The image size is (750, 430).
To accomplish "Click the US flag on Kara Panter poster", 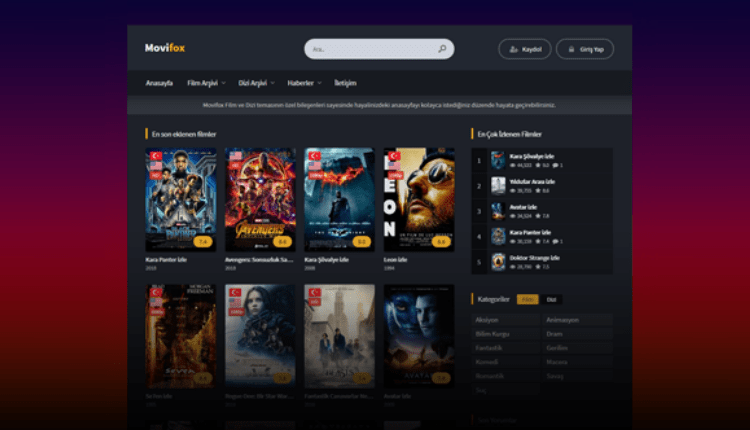I will pos(156,165).
